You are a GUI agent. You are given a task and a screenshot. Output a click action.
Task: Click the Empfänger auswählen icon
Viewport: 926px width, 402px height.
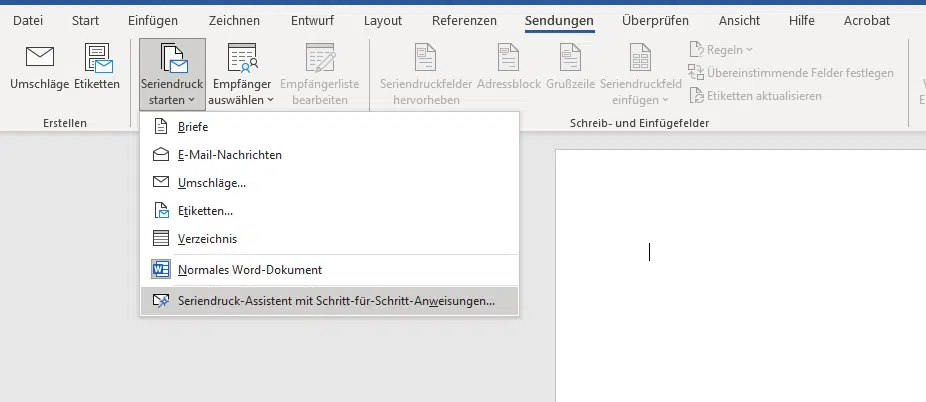tap(242, 57)
